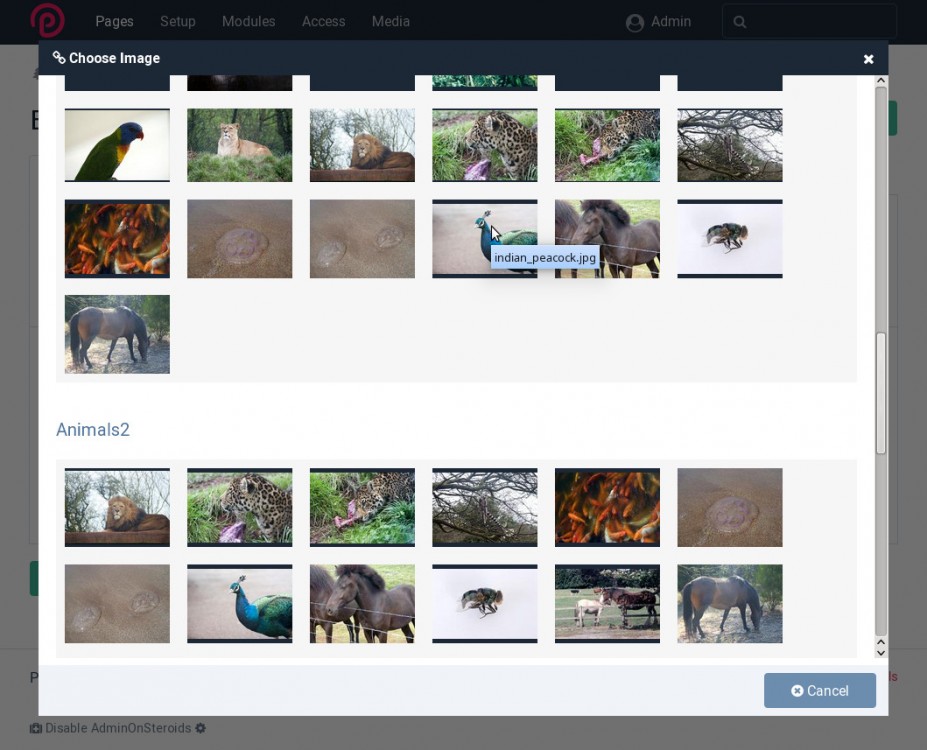Viewport: 927px width, 750px height.
Task: Select the rainbow lorikeet parrot thumbnail
Action: point(117,145)
